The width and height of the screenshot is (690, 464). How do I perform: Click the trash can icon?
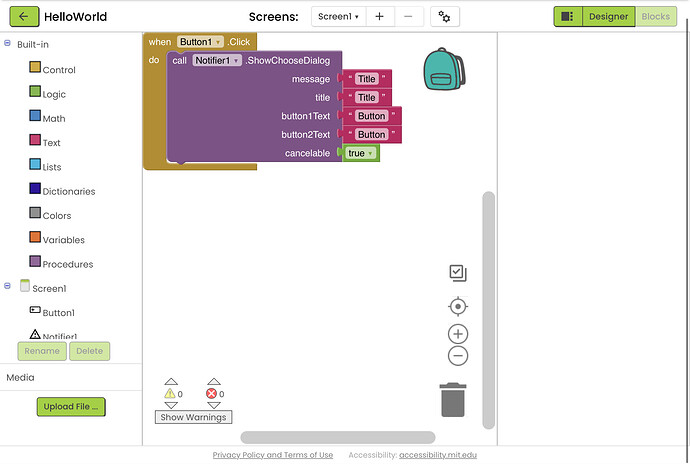pos(453,399)
